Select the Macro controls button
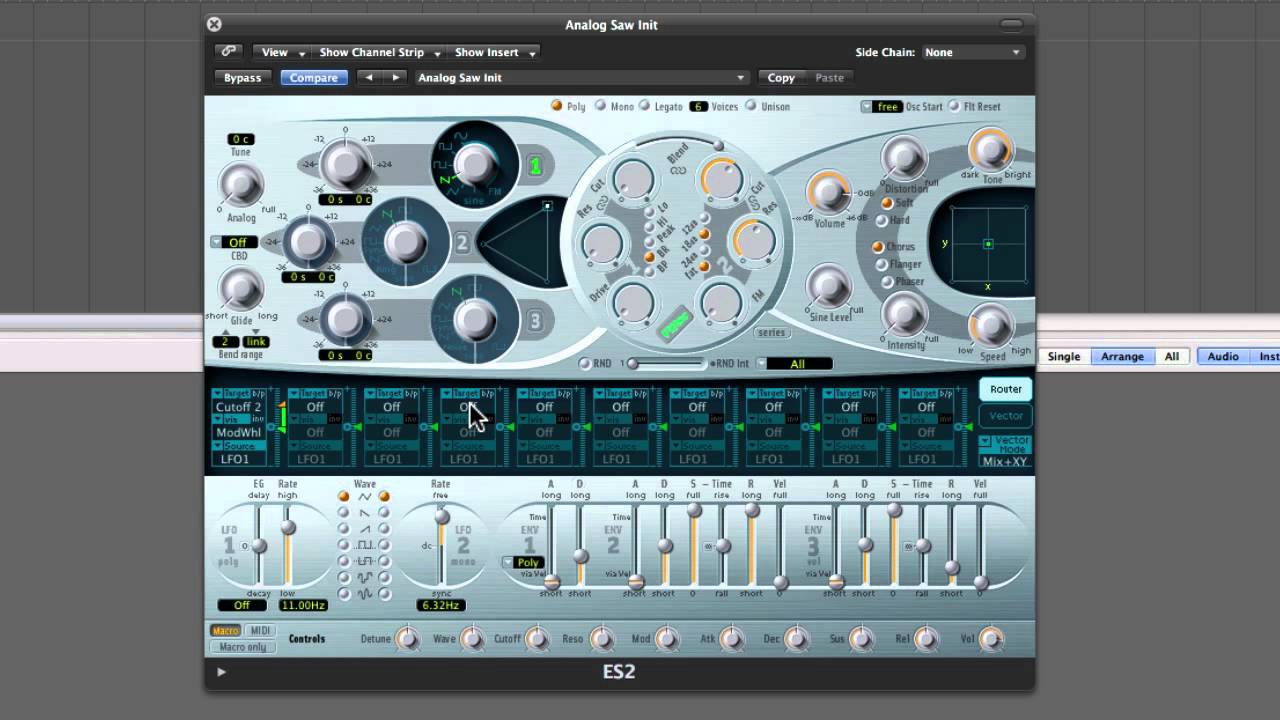The image size is (1280, 720). [226, 631]
